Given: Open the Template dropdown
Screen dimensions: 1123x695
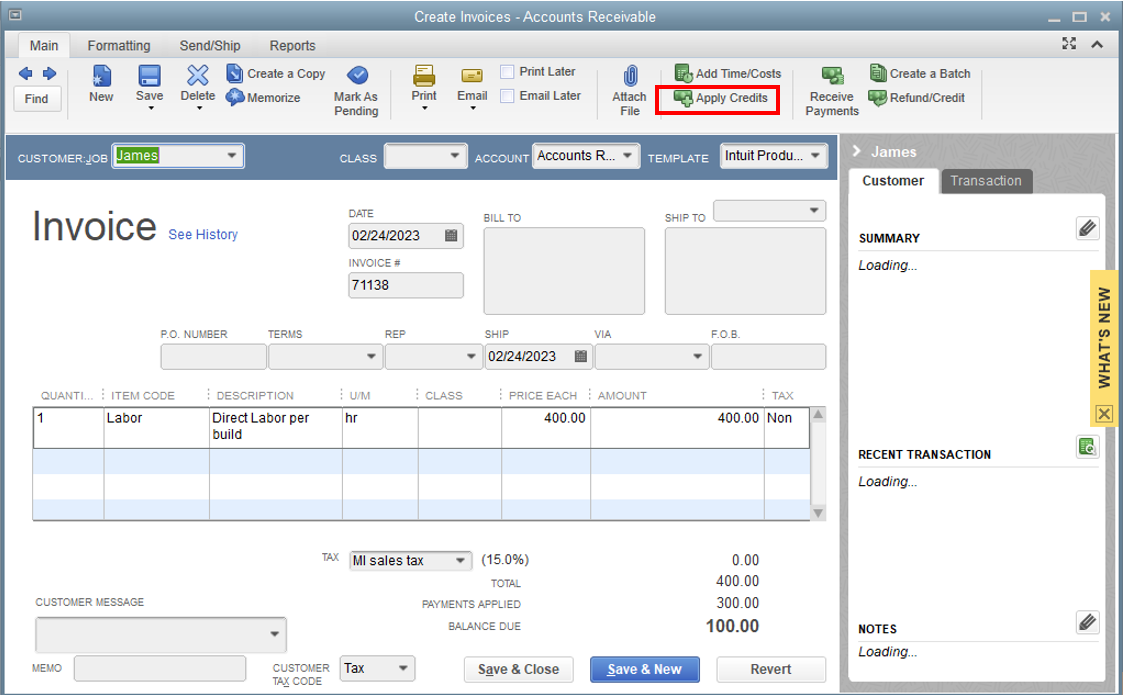Looking at the screenshot, I should click(x=815, y=156).
